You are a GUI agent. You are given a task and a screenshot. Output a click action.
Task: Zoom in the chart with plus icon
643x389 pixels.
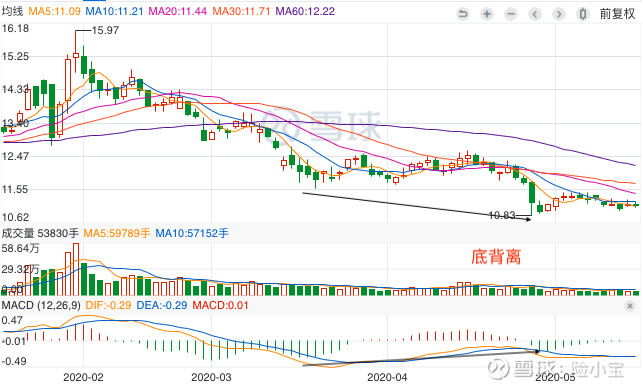tap(487, 14)
